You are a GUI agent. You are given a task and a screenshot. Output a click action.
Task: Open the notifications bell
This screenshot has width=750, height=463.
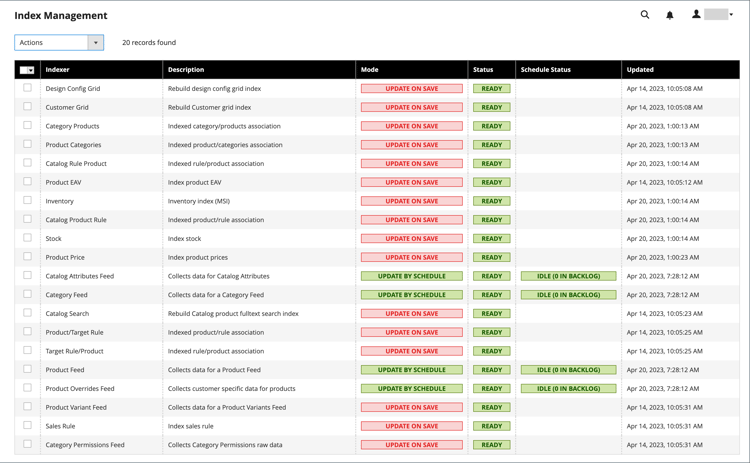(x=670, y=15)
